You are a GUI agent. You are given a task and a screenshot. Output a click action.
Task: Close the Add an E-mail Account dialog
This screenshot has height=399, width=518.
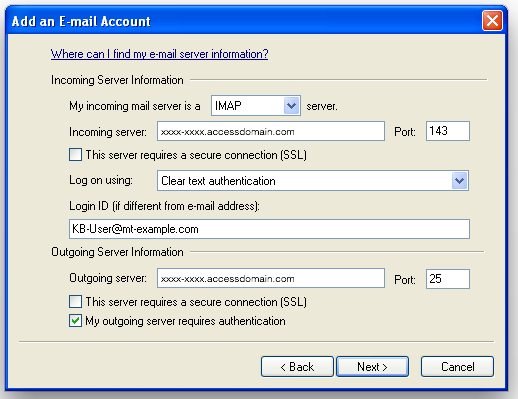click(492, 21)
